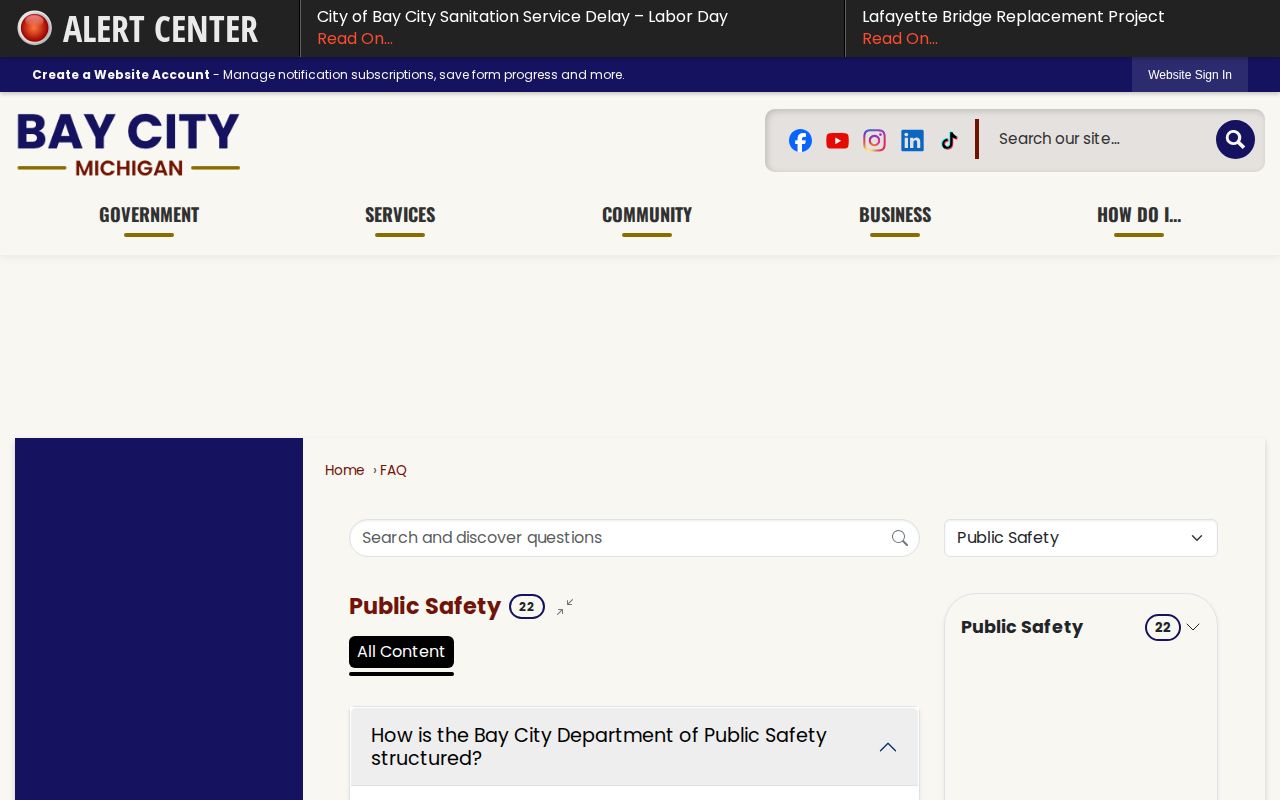Viewport: 1280px width, 800px height.
Task: Read on about Sanitation Service Delay alert
Action: point(355,39)
